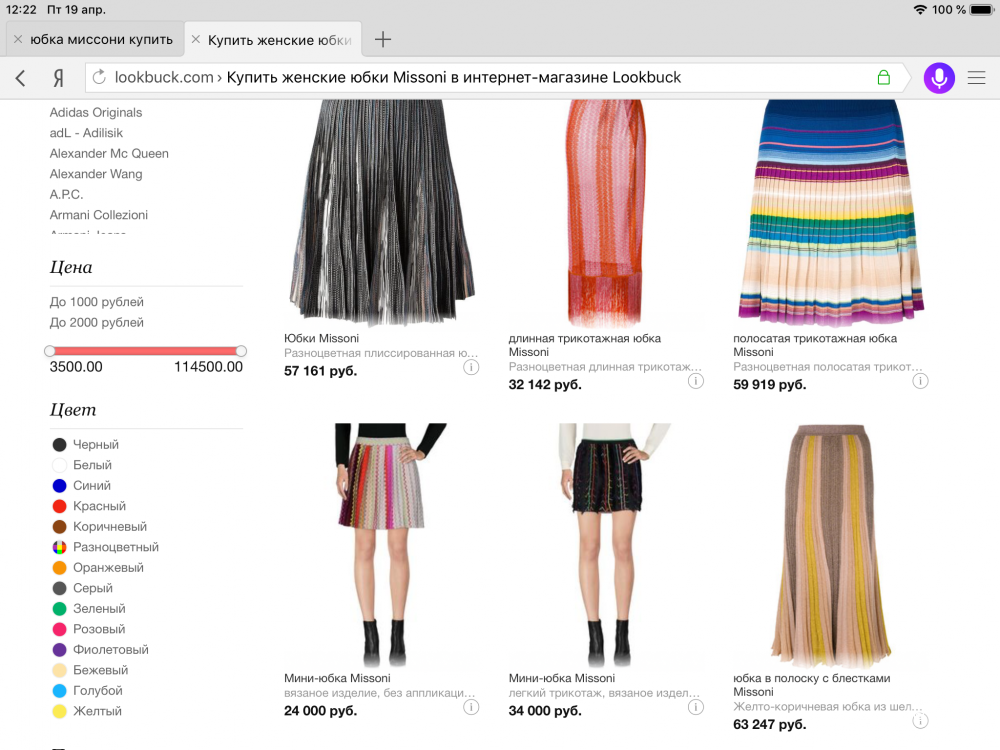Filter by Голубой color swatch
Image resolution: width=1000 pixels, height=750 pixels.
pos(59,690)
